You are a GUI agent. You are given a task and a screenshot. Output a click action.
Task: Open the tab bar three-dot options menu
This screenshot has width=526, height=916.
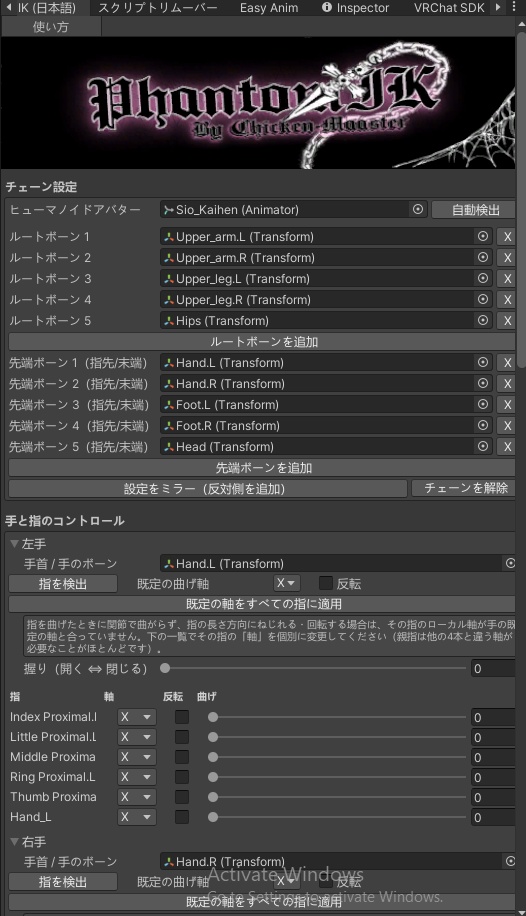click(x=514, y=8)
